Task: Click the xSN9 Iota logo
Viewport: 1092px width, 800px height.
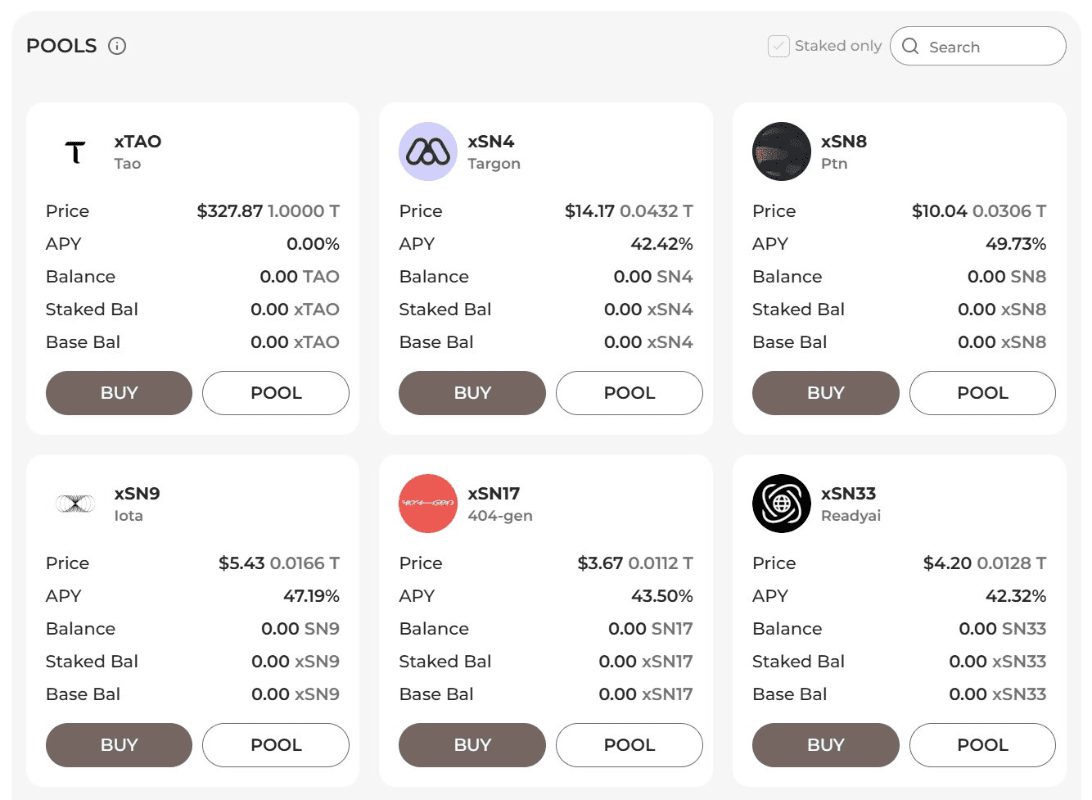Action: coord(75,504)
